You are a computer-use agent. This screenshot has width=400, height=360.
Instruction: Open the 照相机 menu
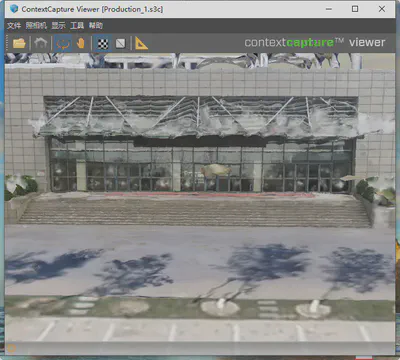36,25
